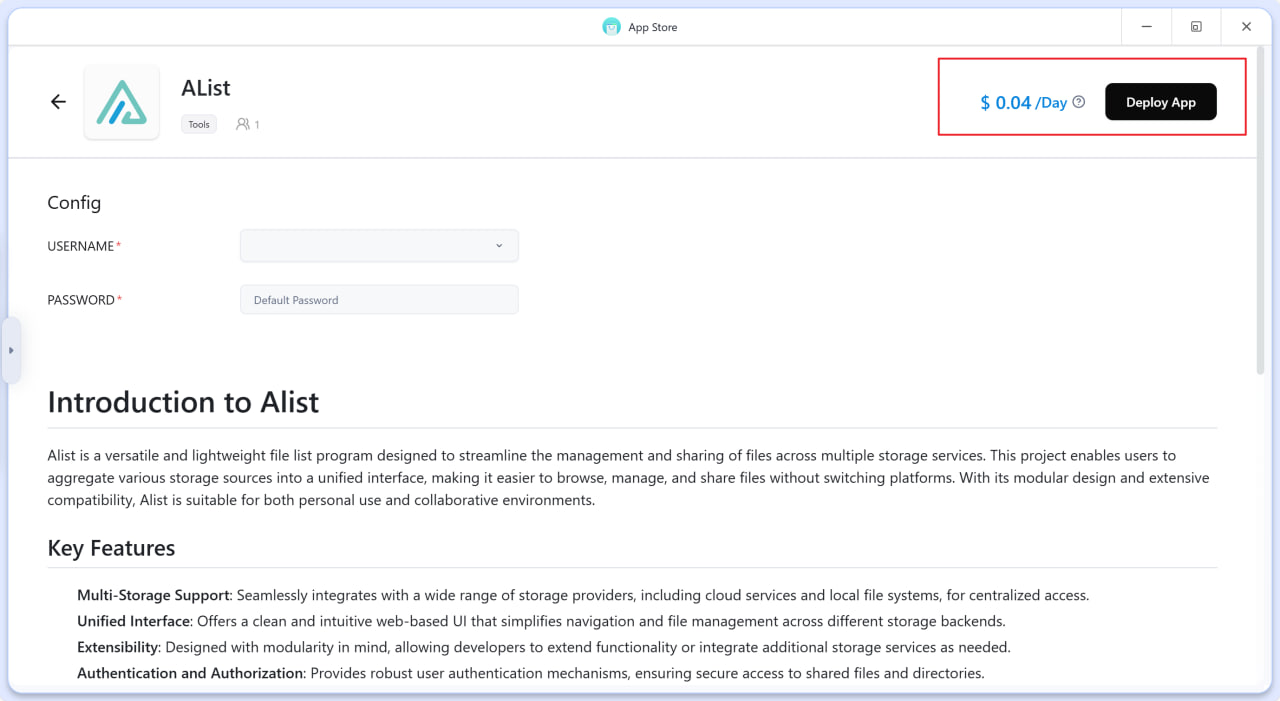Click the Deploy App button
The image size is (1280, 701).
click(1160, 102)
